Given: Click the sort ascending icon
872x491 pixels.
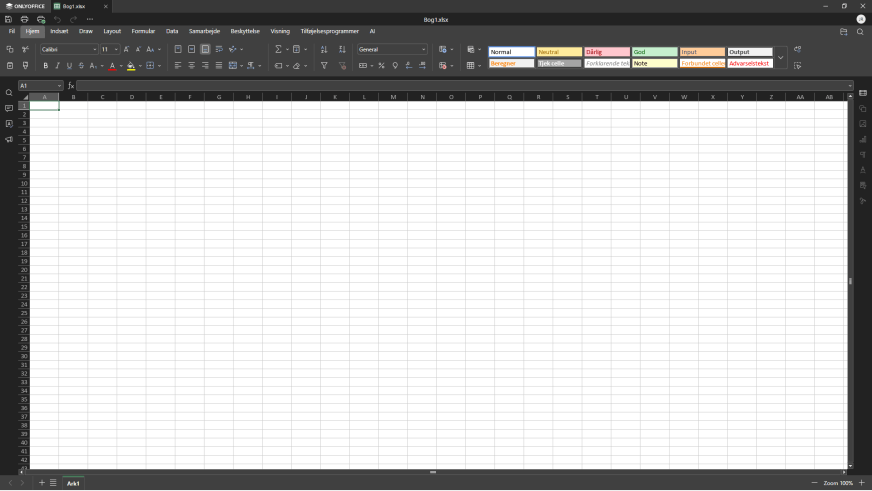Looking at the screenshot, I should (x=324, y=49).
